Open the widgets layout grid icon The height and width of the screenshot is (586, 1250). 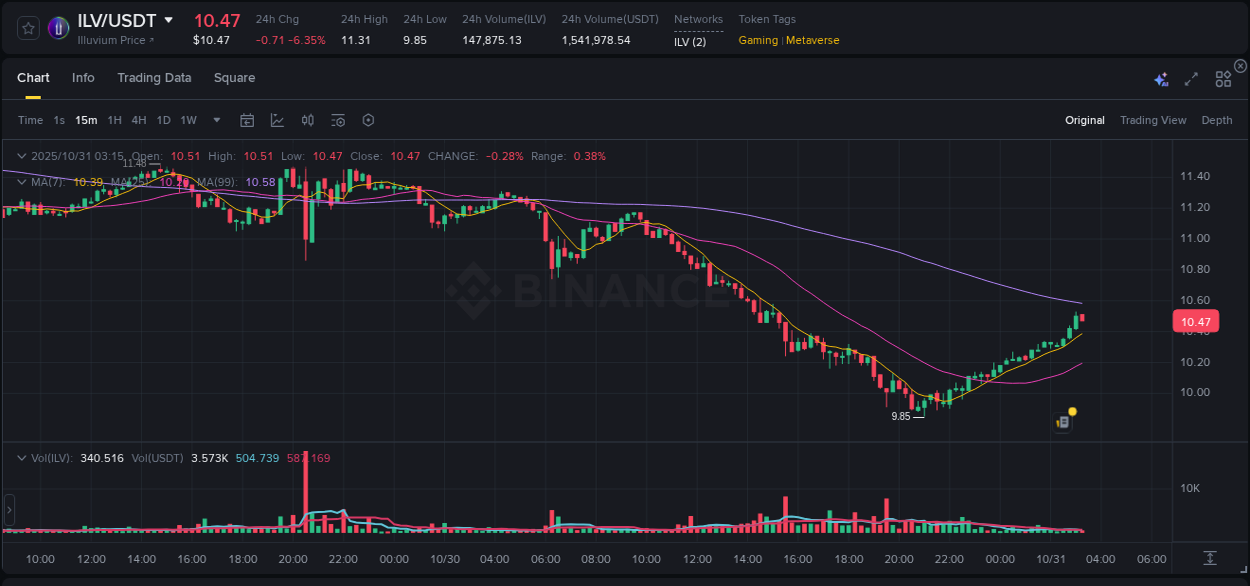tap(1223, 77)
